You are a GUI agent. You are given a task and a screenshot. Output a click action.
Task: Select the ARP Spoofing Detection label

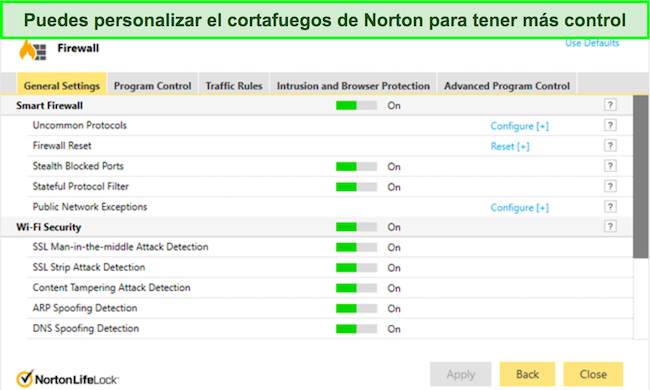(85, 308)
